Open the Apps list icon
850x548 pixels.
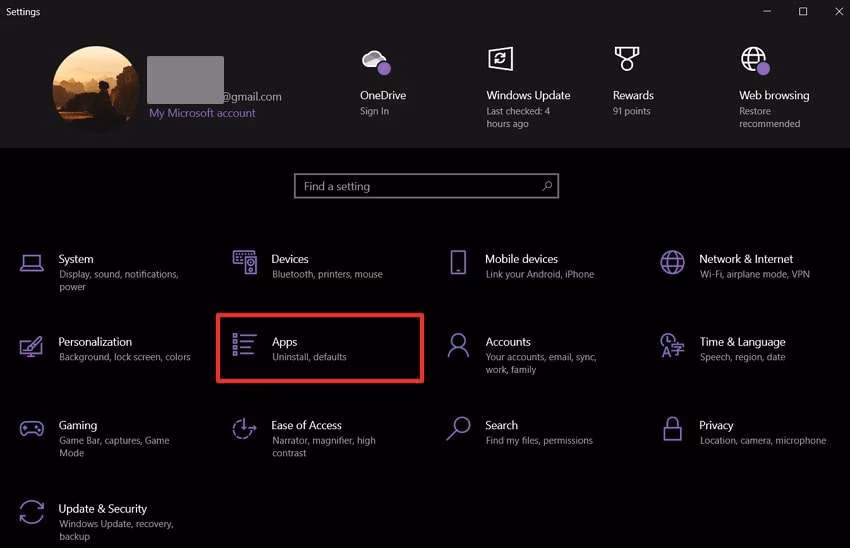click(244, 346)
